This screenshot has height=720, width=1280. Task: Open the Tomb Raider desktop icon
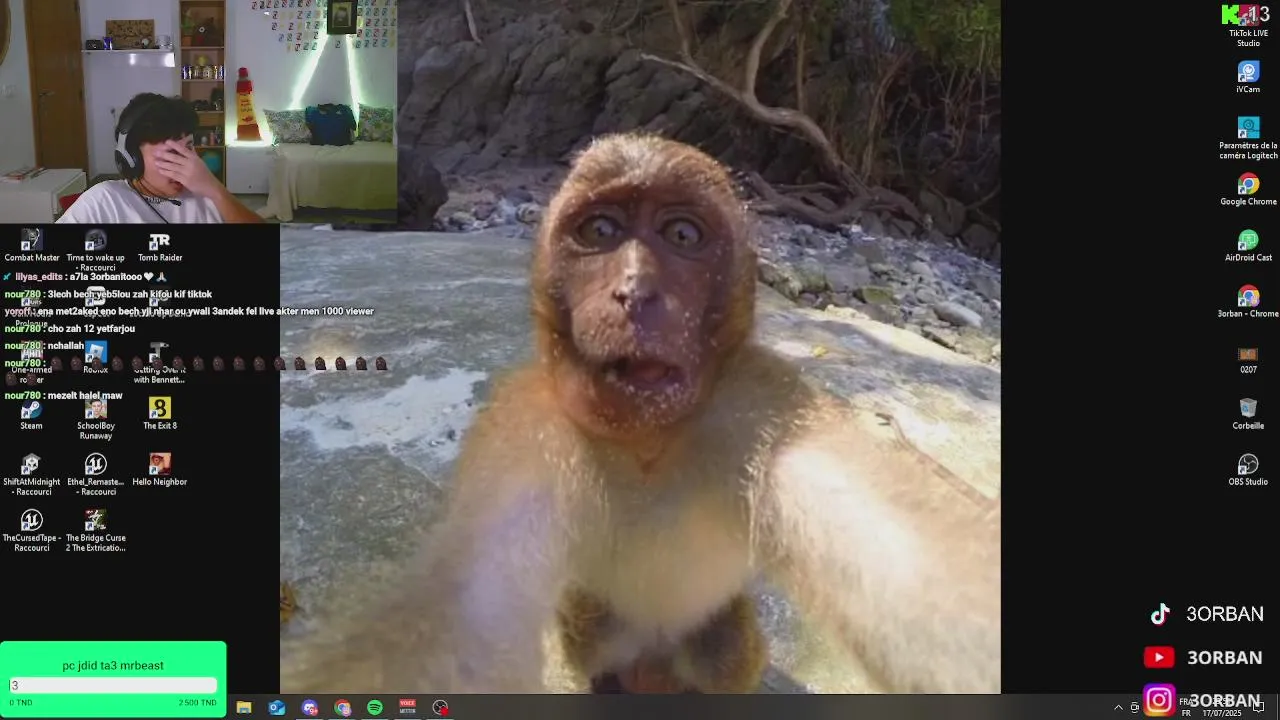tap(160, 246)
